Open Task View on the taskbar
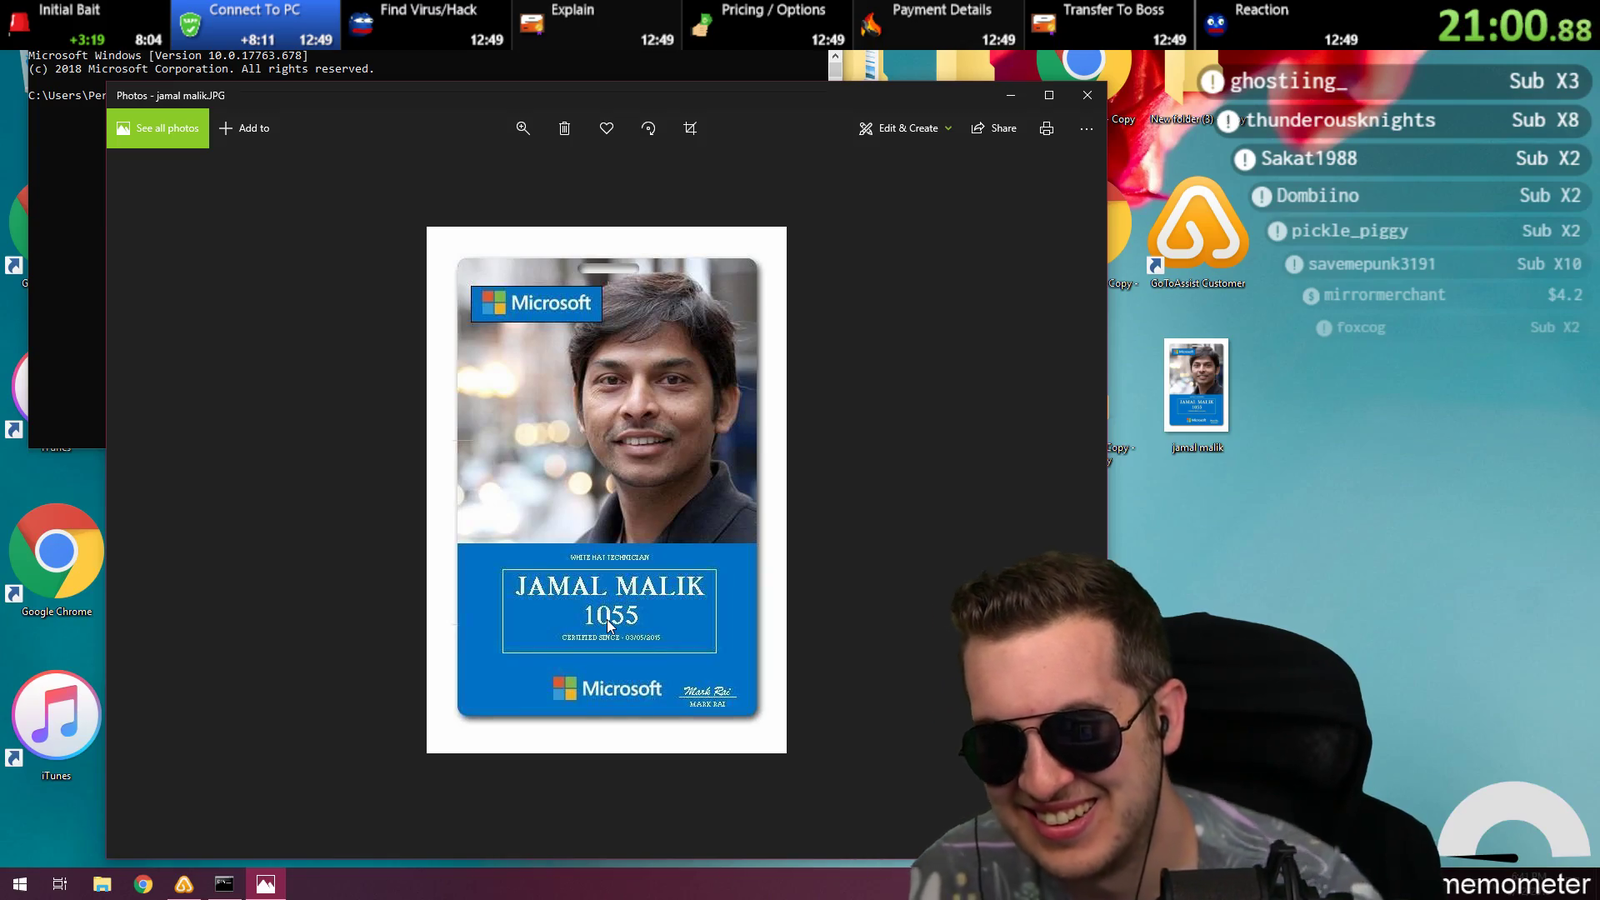 pos(60,884)
